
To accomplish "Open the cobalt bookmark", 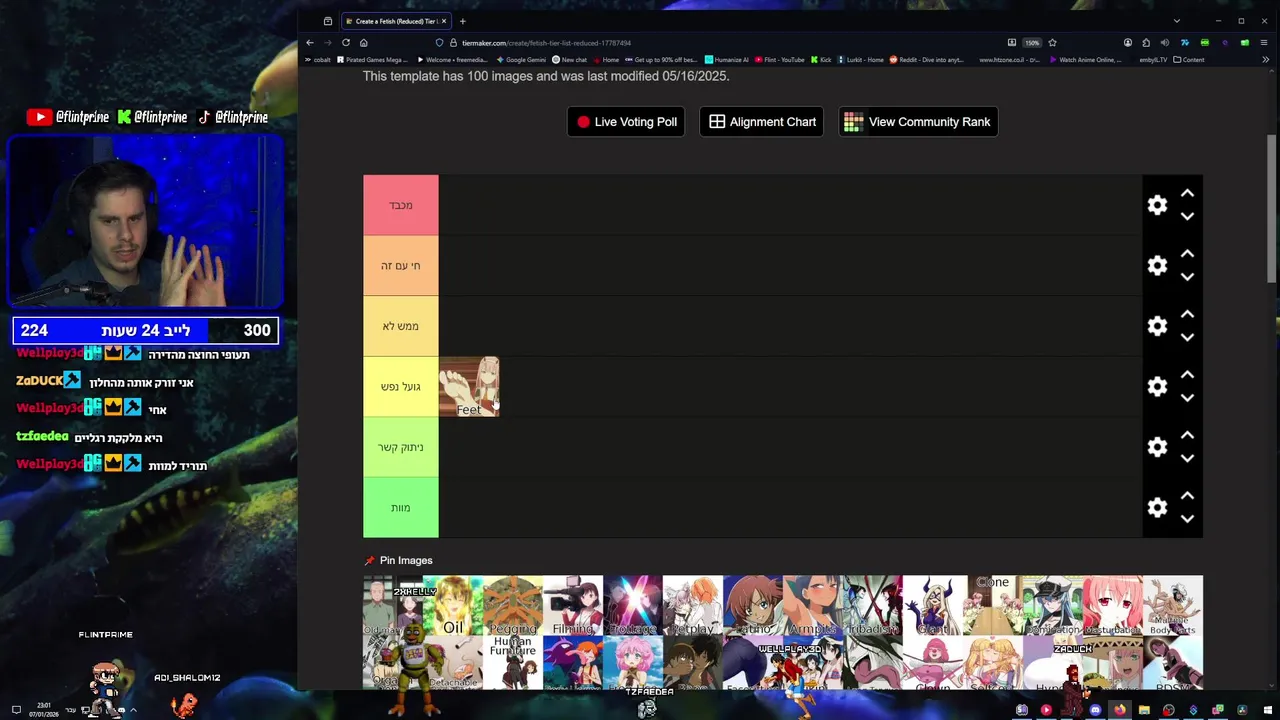I will click(x=318, y=60).
